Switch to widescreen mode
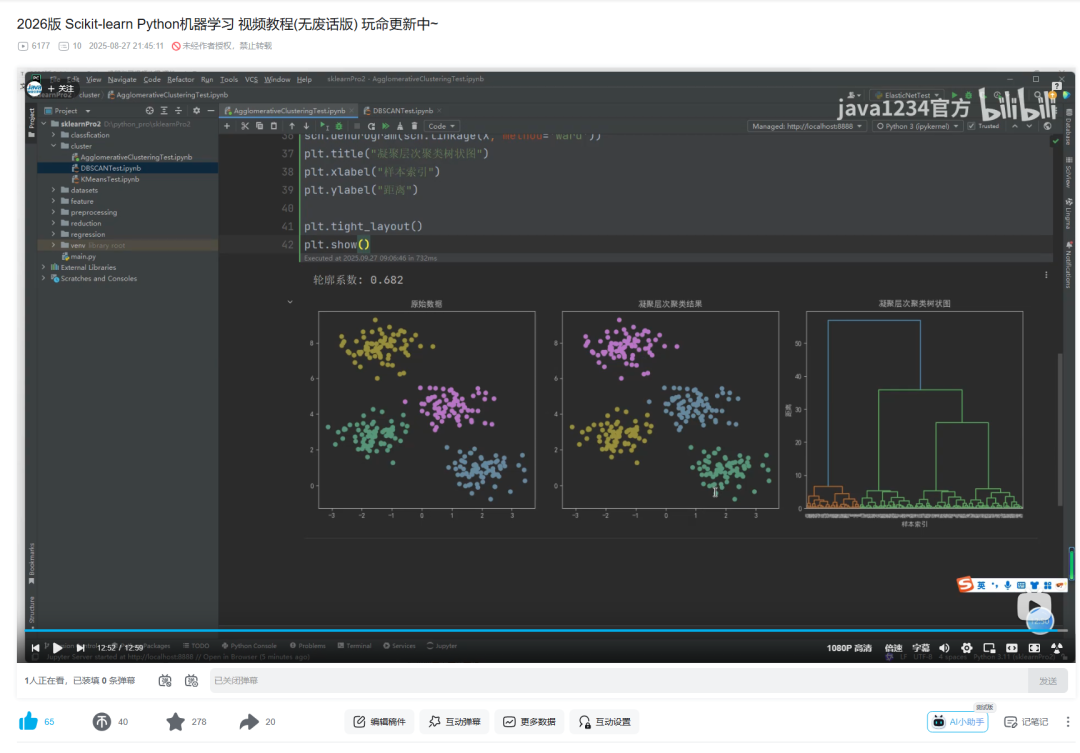1080x753 pixels. tap(1012, 648)
